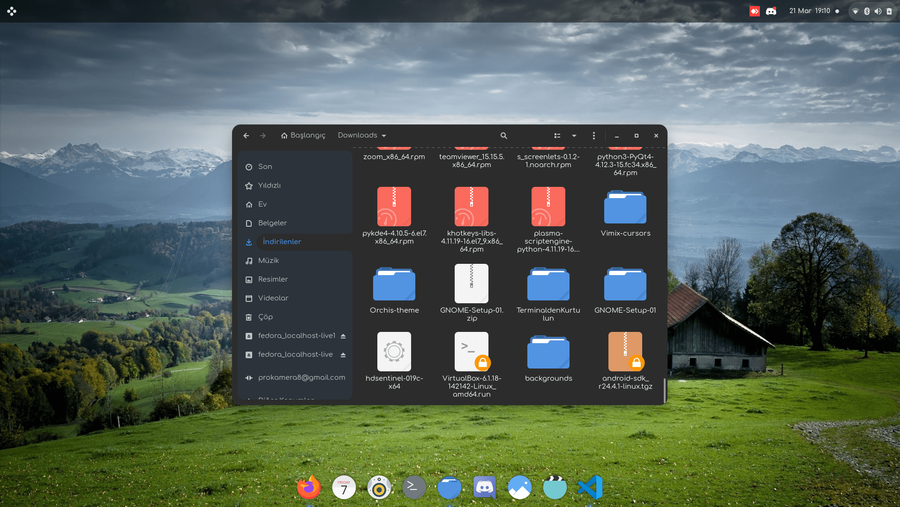This screenshot has height=507, width=900.
Task: Open image viewer app in dock
Action: pyautogui.click(x=519, y=487)
